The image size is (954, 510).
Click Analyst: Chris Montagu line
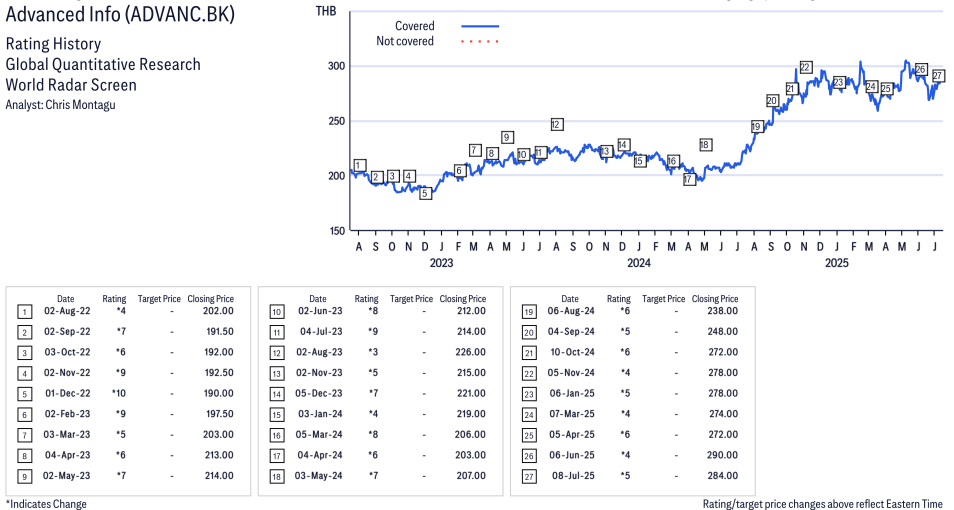point(60,105)
